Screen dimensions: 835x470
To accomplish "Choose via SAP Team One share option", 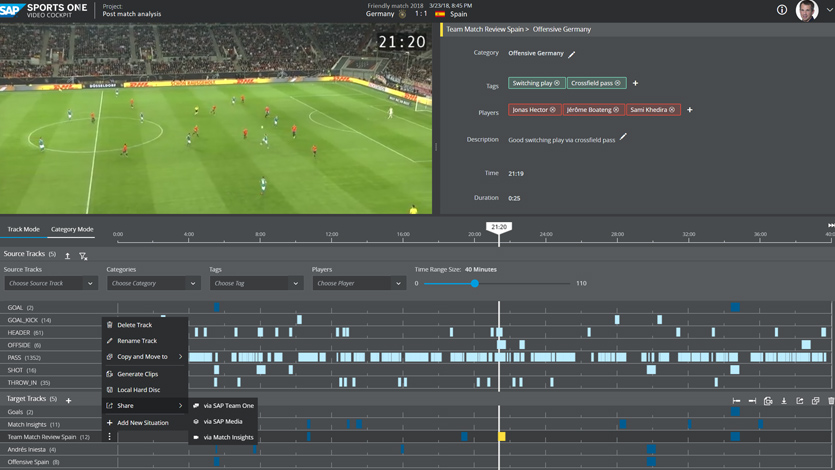I will tap(228, 406).
